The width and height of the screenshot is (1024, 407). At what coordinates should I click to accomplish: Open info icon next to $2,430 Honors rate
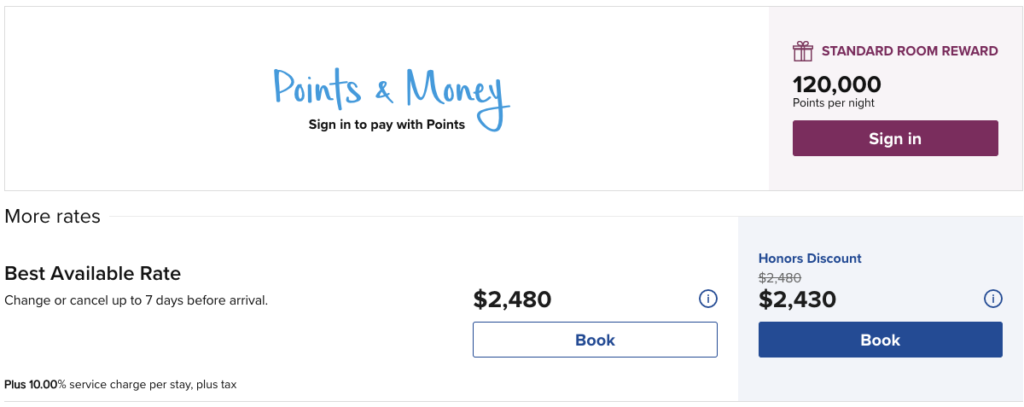pyautogui.click(x=992, y=299)
